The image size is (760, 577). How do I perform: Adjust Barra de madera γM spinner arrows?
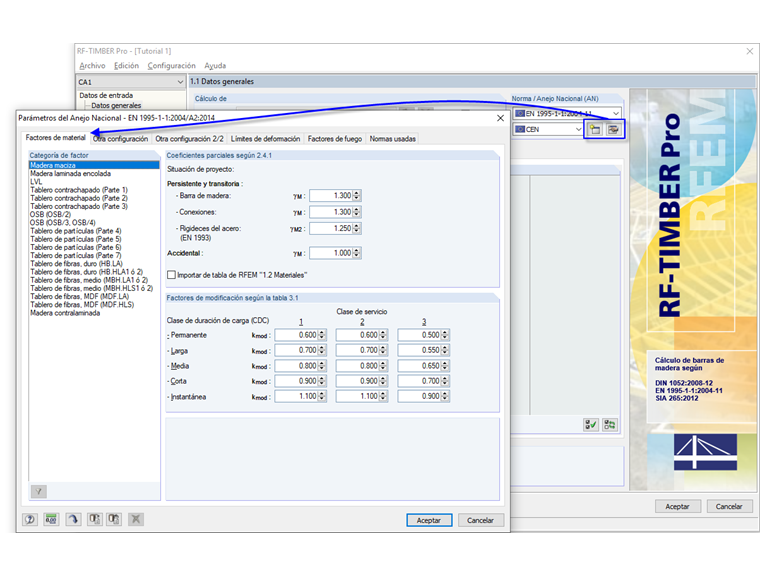(x=357, y=195)
